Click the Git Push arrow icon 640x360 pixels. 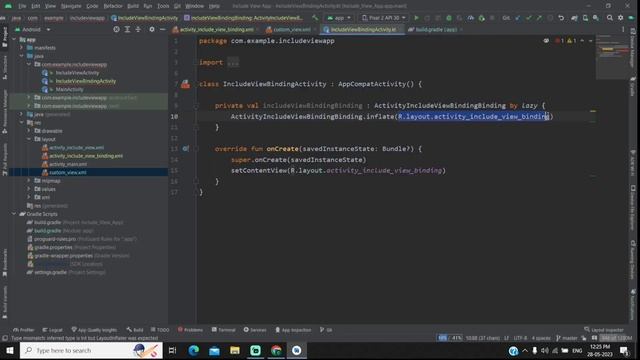(539, 18)
